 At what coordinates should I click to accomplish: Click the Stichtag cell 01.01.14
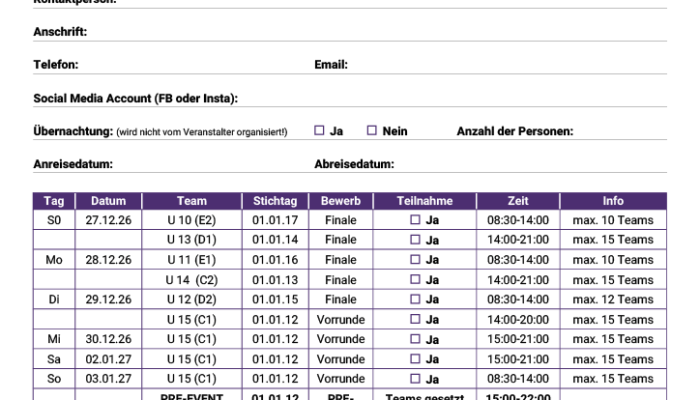pyautogui.click(x=275, y=240)
